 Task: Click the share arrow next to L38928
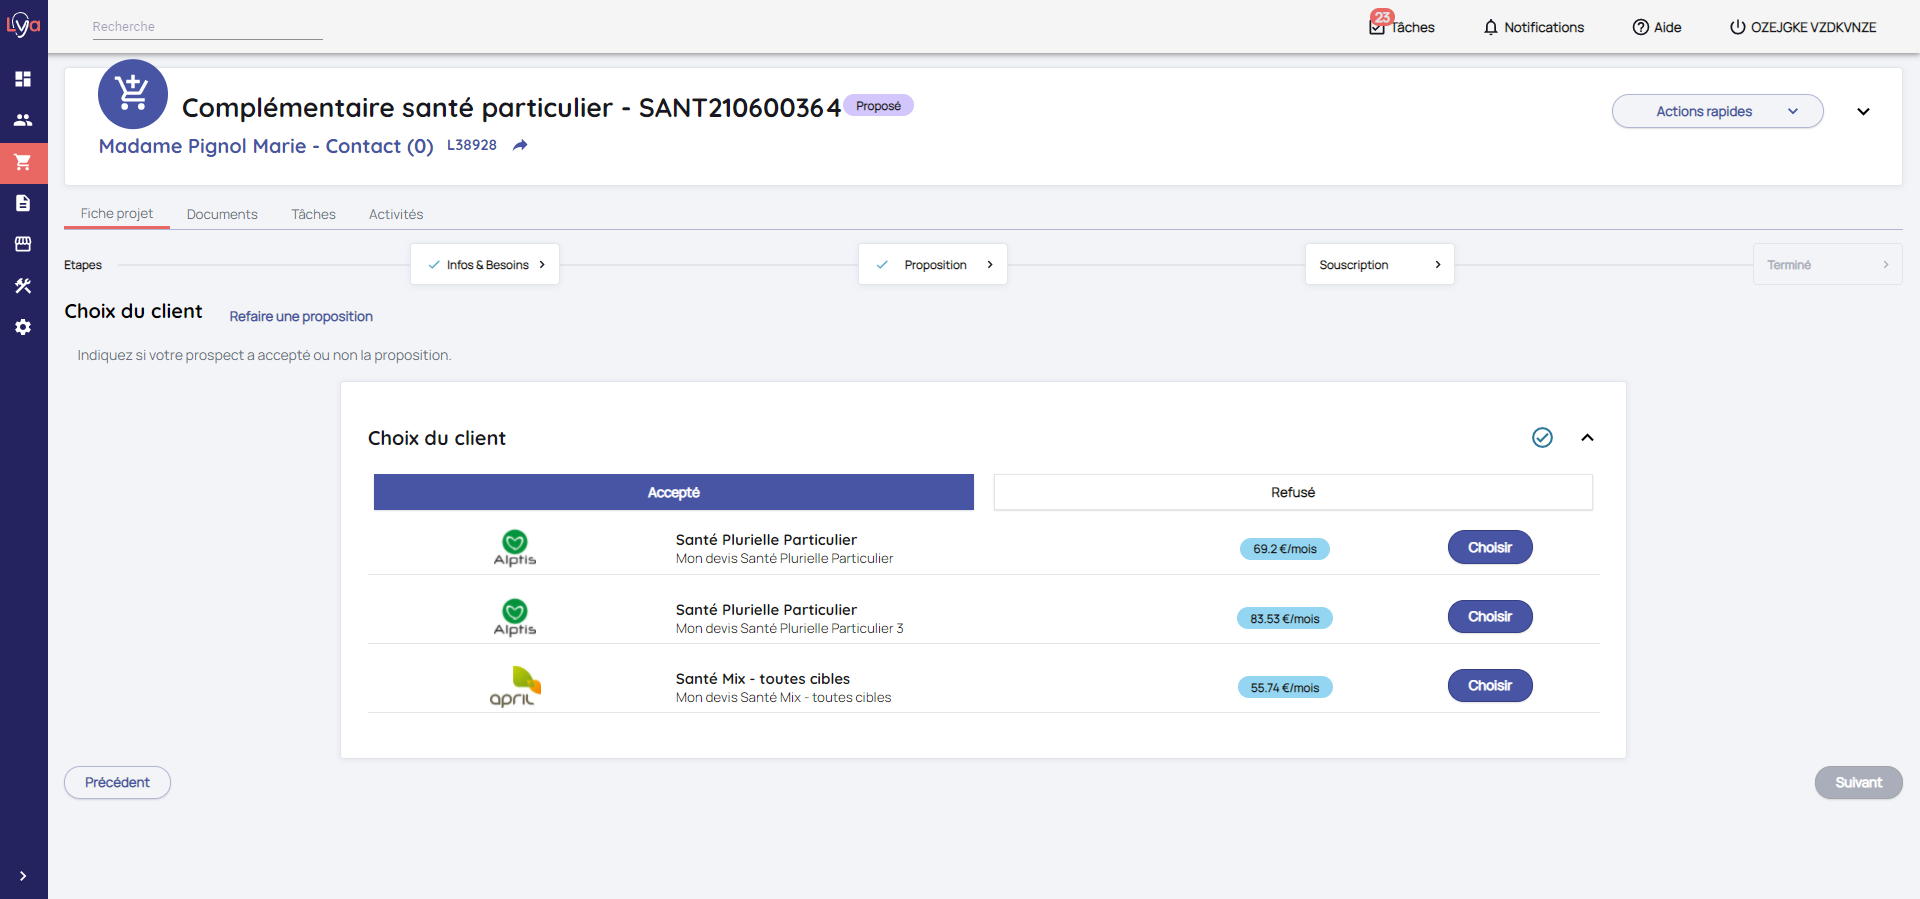click(x=520, y=146)
